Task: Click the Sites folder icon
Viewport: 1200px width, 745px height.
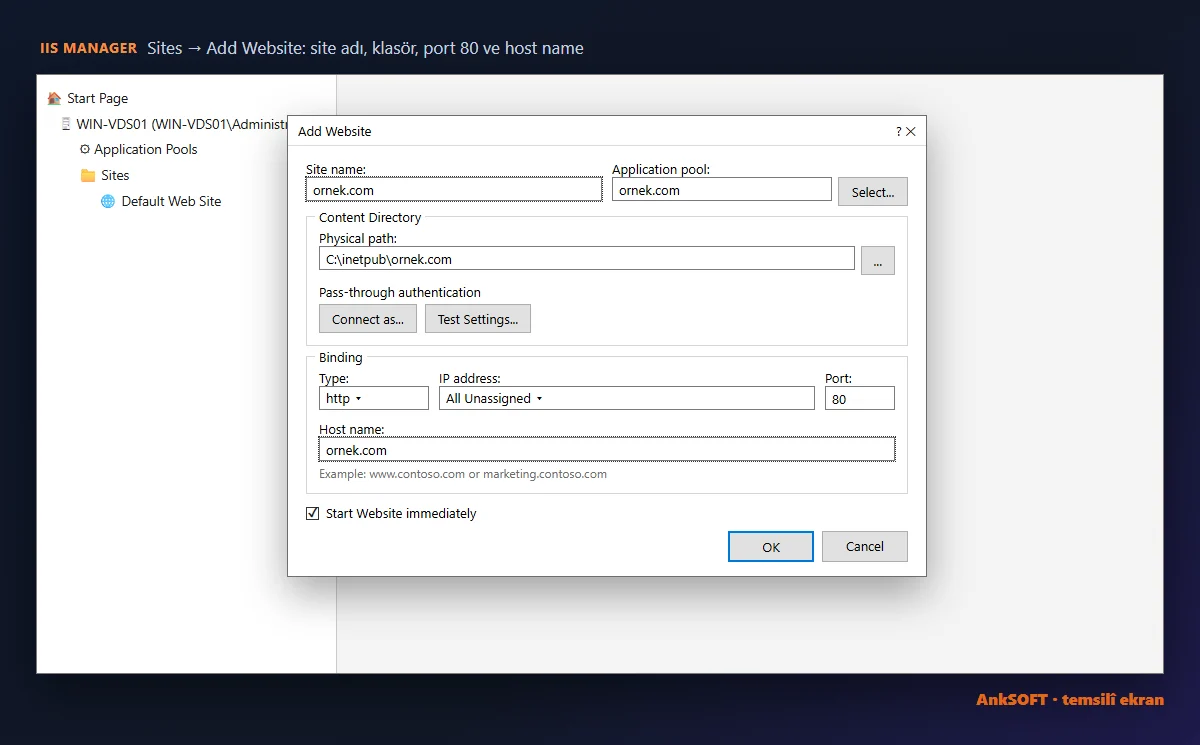Action: click(88, 175)
